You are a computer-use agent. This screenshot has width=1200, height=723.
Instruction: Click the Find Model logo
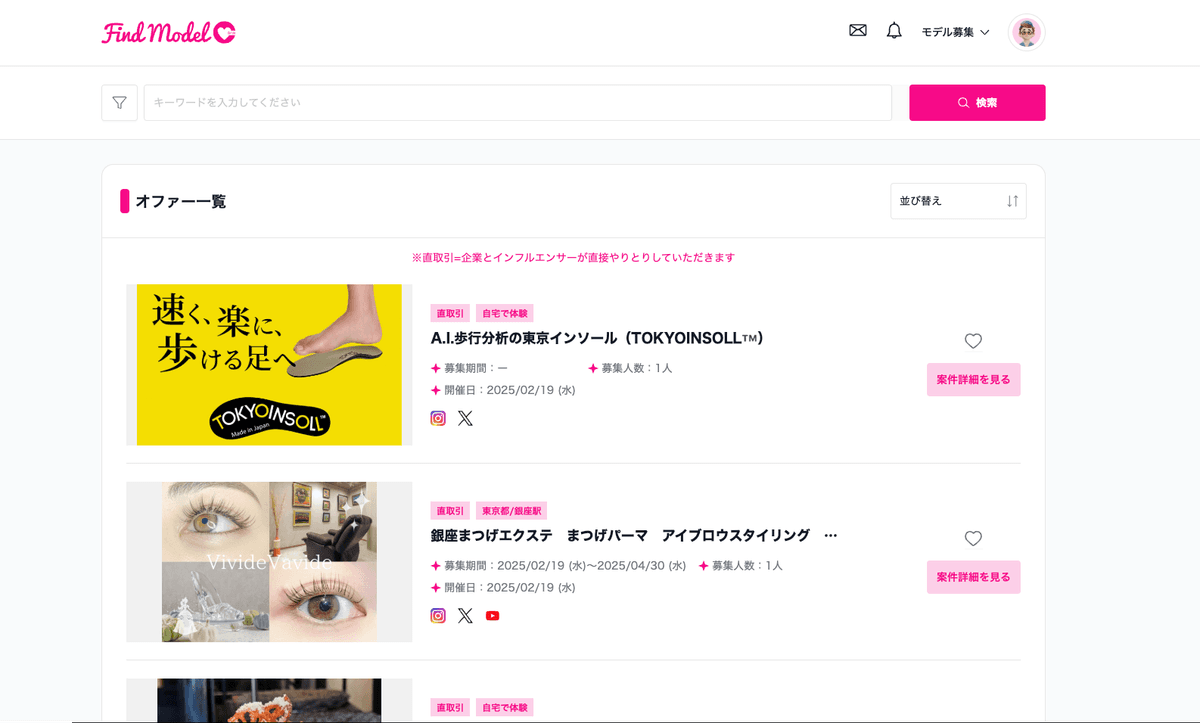pyautogui.click(x=168, y=31)
